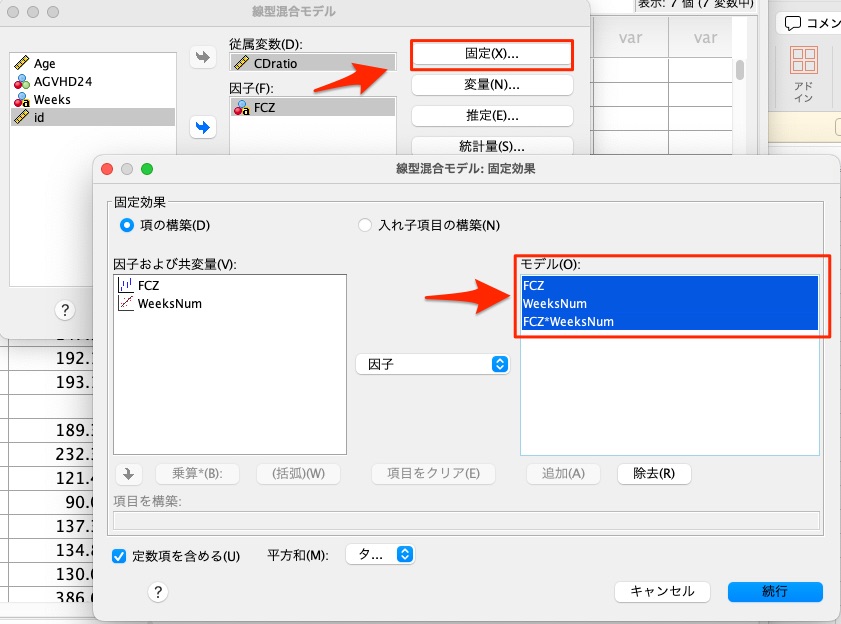Click the blue arrow beside the 因子 list
841x624 pixels.
pyautogui.click(x=203, y=127)
